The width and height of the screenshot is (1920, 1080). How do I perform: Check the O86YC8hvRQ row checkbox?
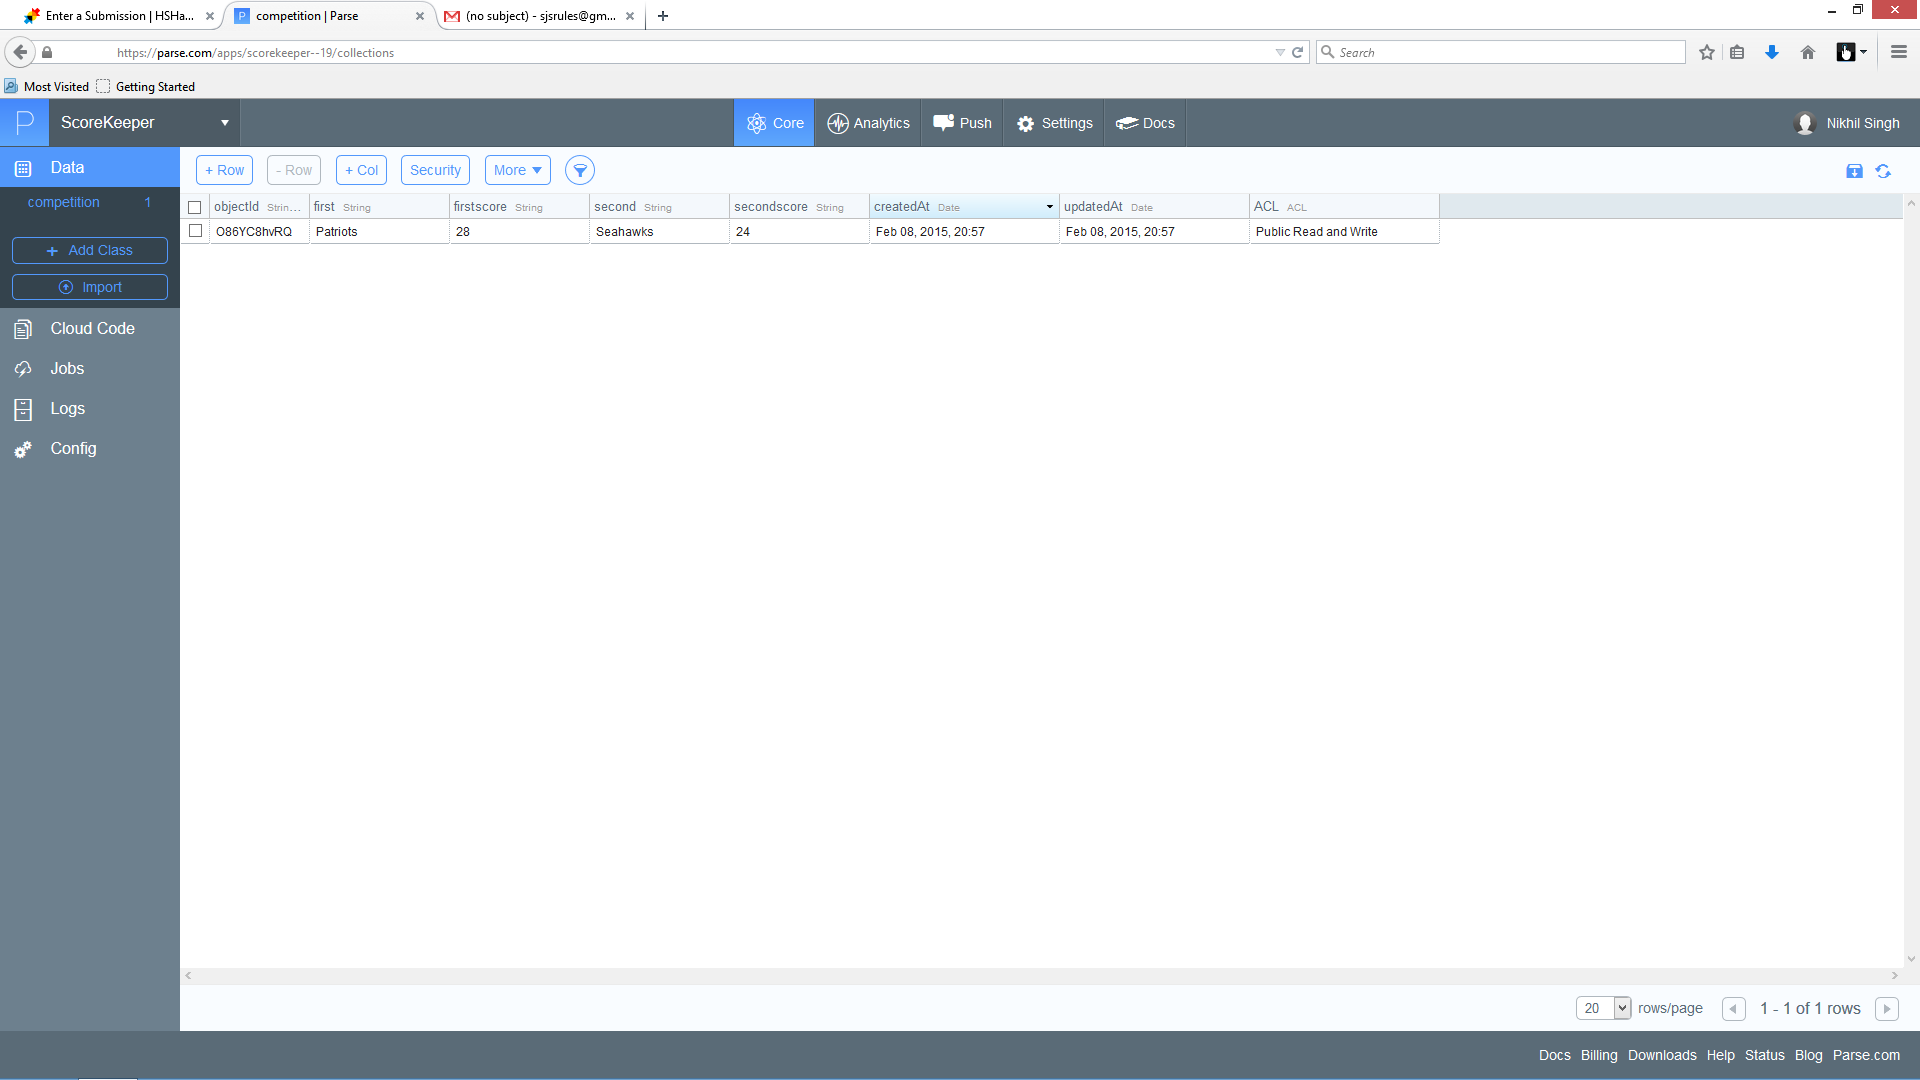tap(196, 231)
